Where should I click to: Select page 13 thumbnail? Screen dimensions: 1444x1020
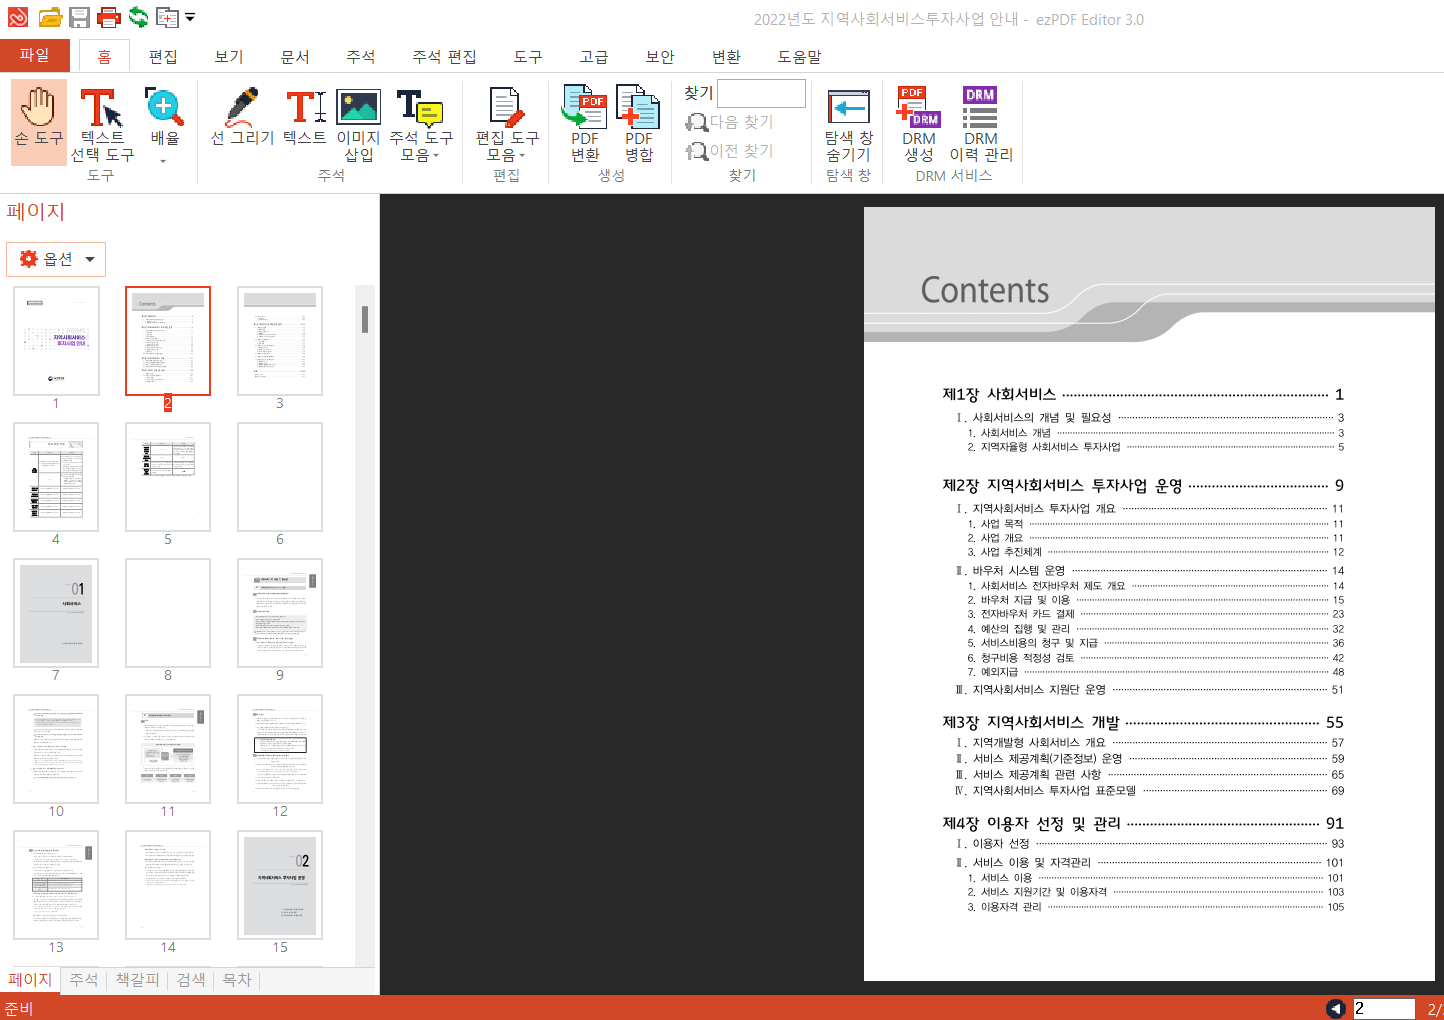tap(56, 885)
